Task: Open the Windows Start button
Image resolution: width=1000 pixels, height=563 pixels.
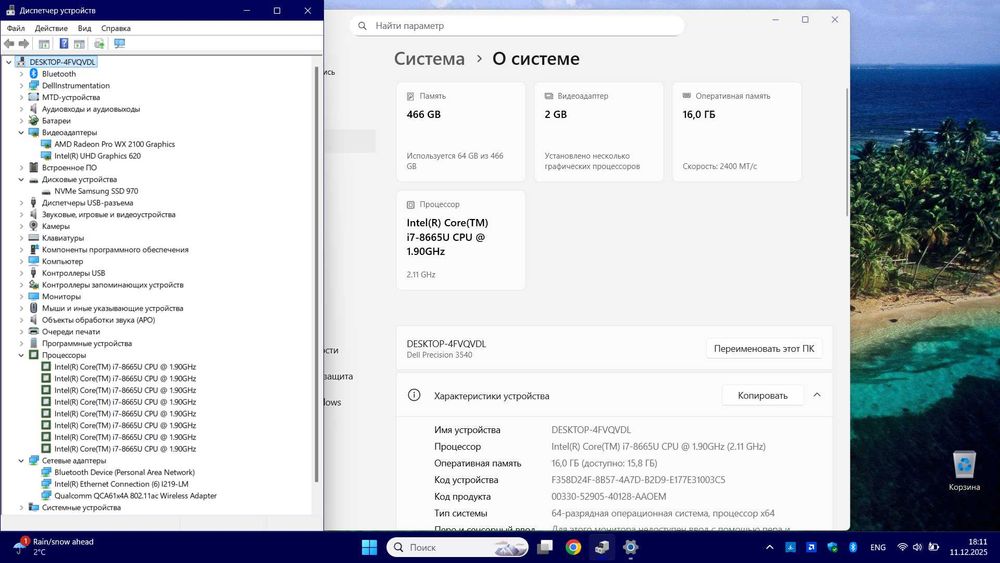Action: pos(369,547)
